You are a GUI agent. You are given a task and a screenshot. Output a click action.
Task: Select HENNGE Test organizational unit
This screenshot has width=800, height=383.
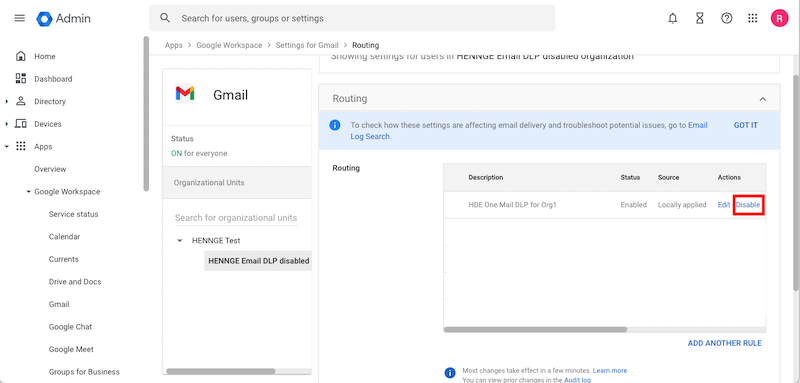click(216, 240)
